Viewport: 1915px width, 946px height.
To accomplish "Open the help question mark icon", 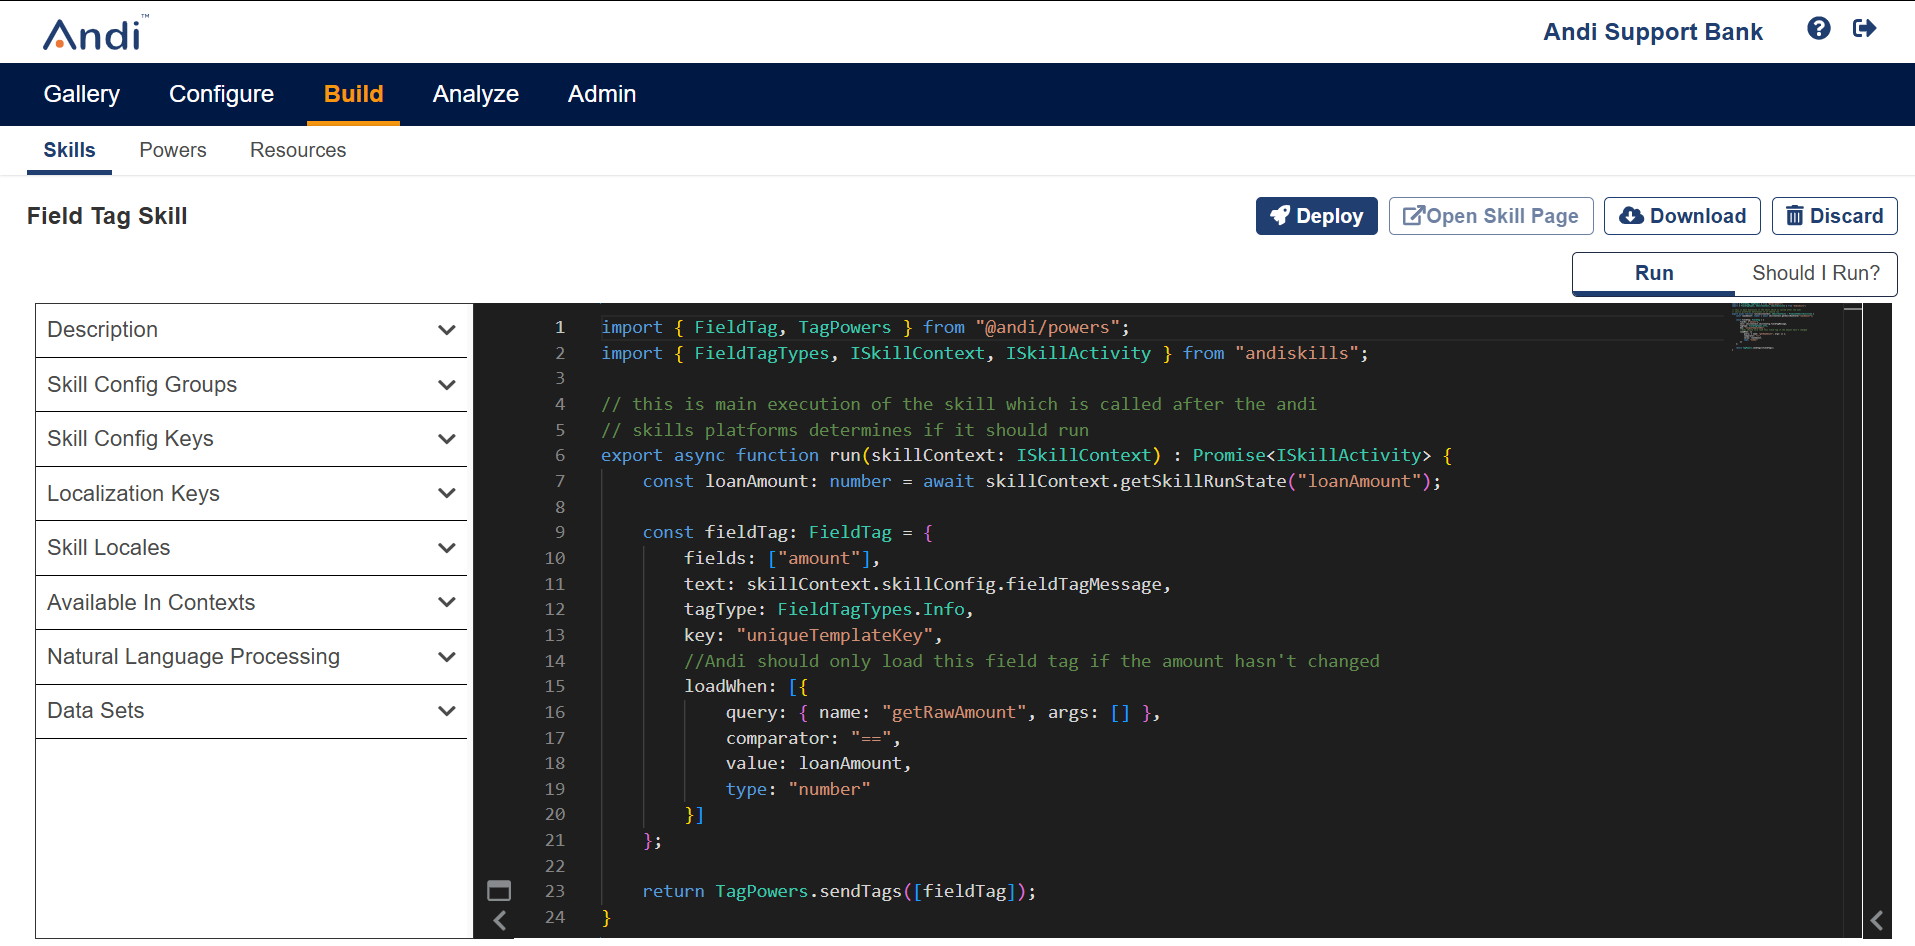I will [x=1819, y=29].
